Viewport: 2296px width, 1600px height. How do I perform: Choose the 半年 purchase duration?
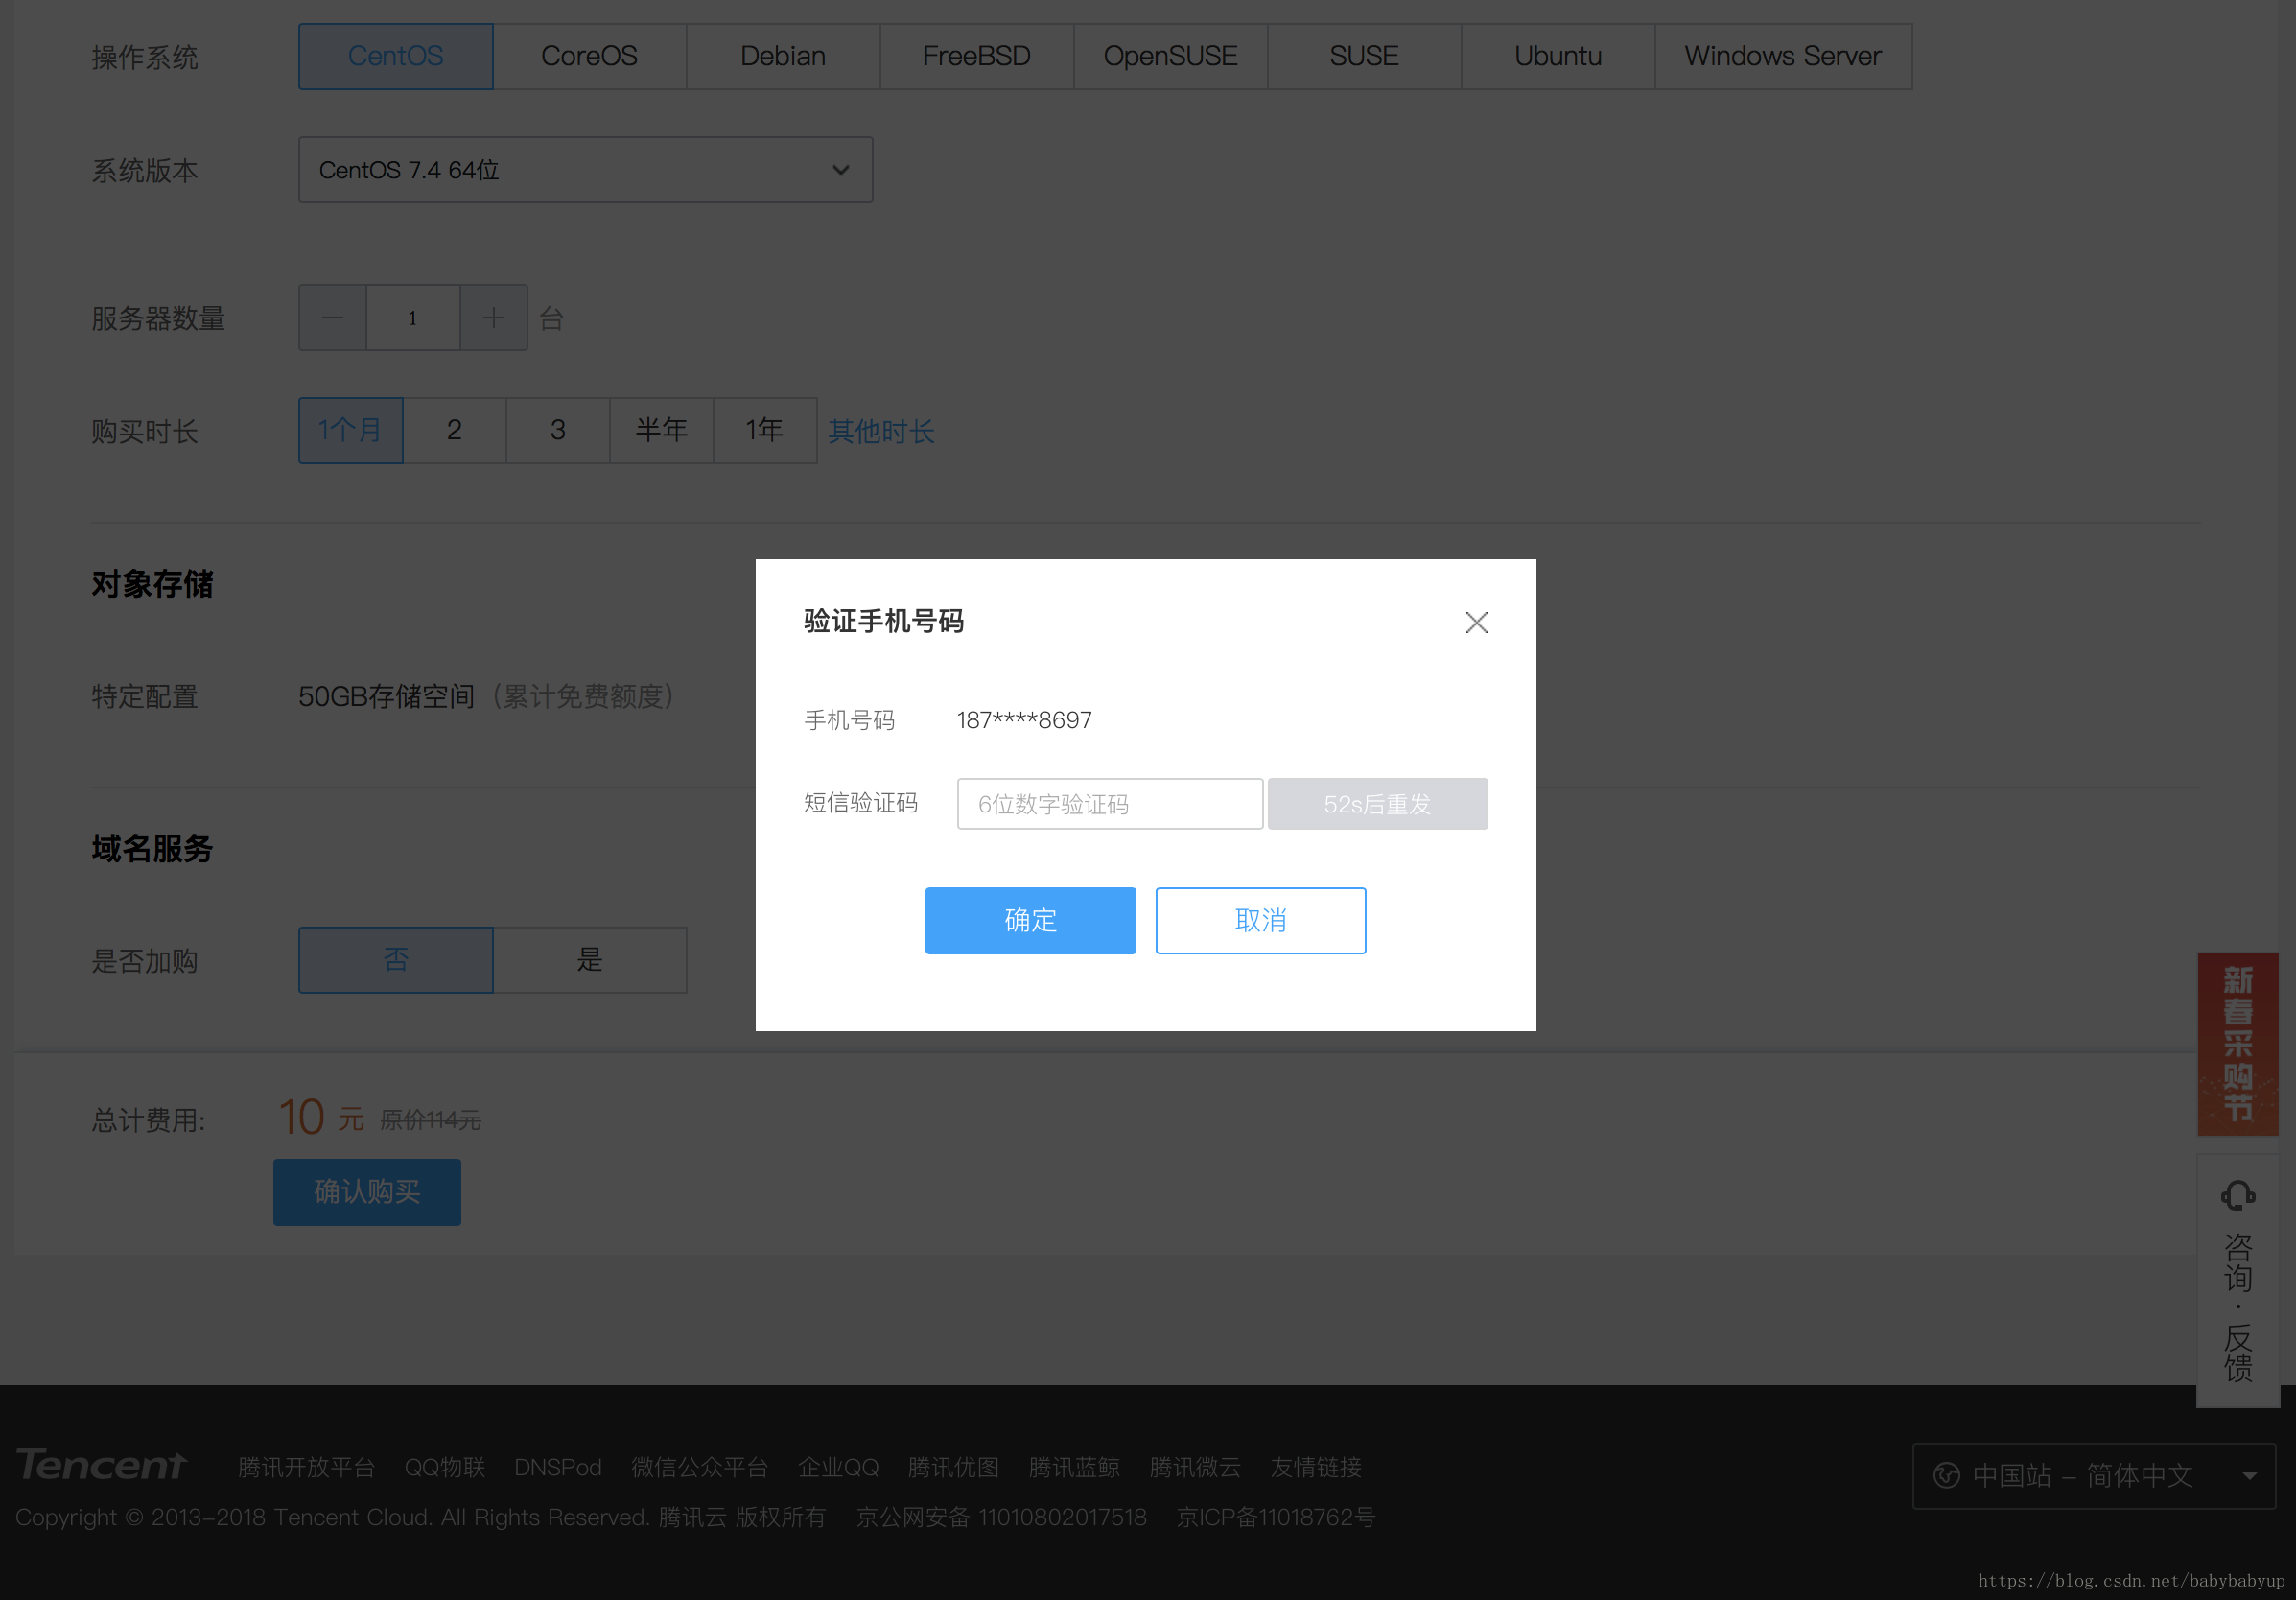pos(661,430)
